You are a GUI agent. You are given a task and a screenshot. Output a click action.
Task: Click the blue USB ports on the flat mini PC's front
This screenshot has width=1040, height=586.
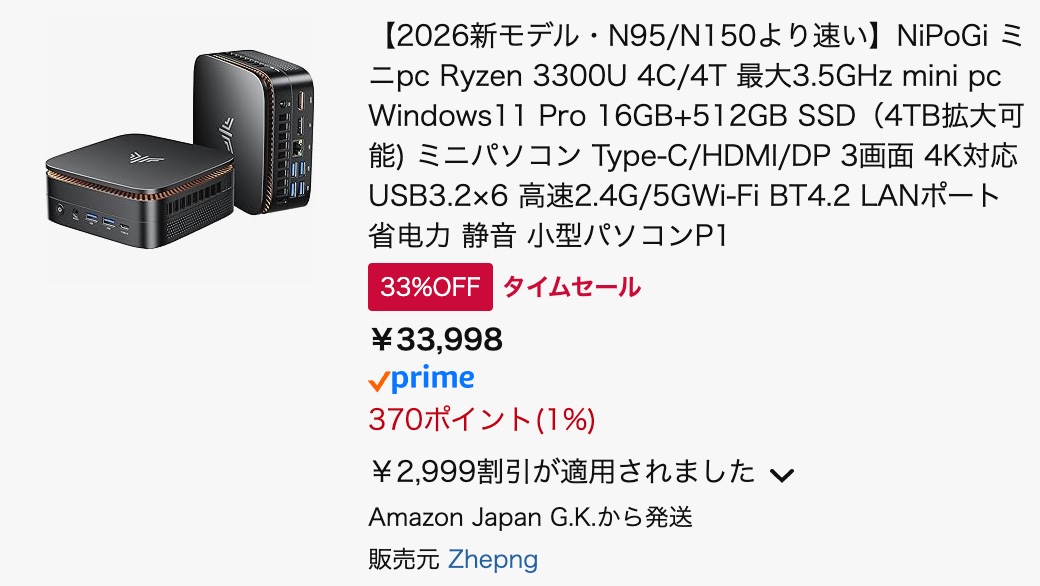[x=96, y=218]
